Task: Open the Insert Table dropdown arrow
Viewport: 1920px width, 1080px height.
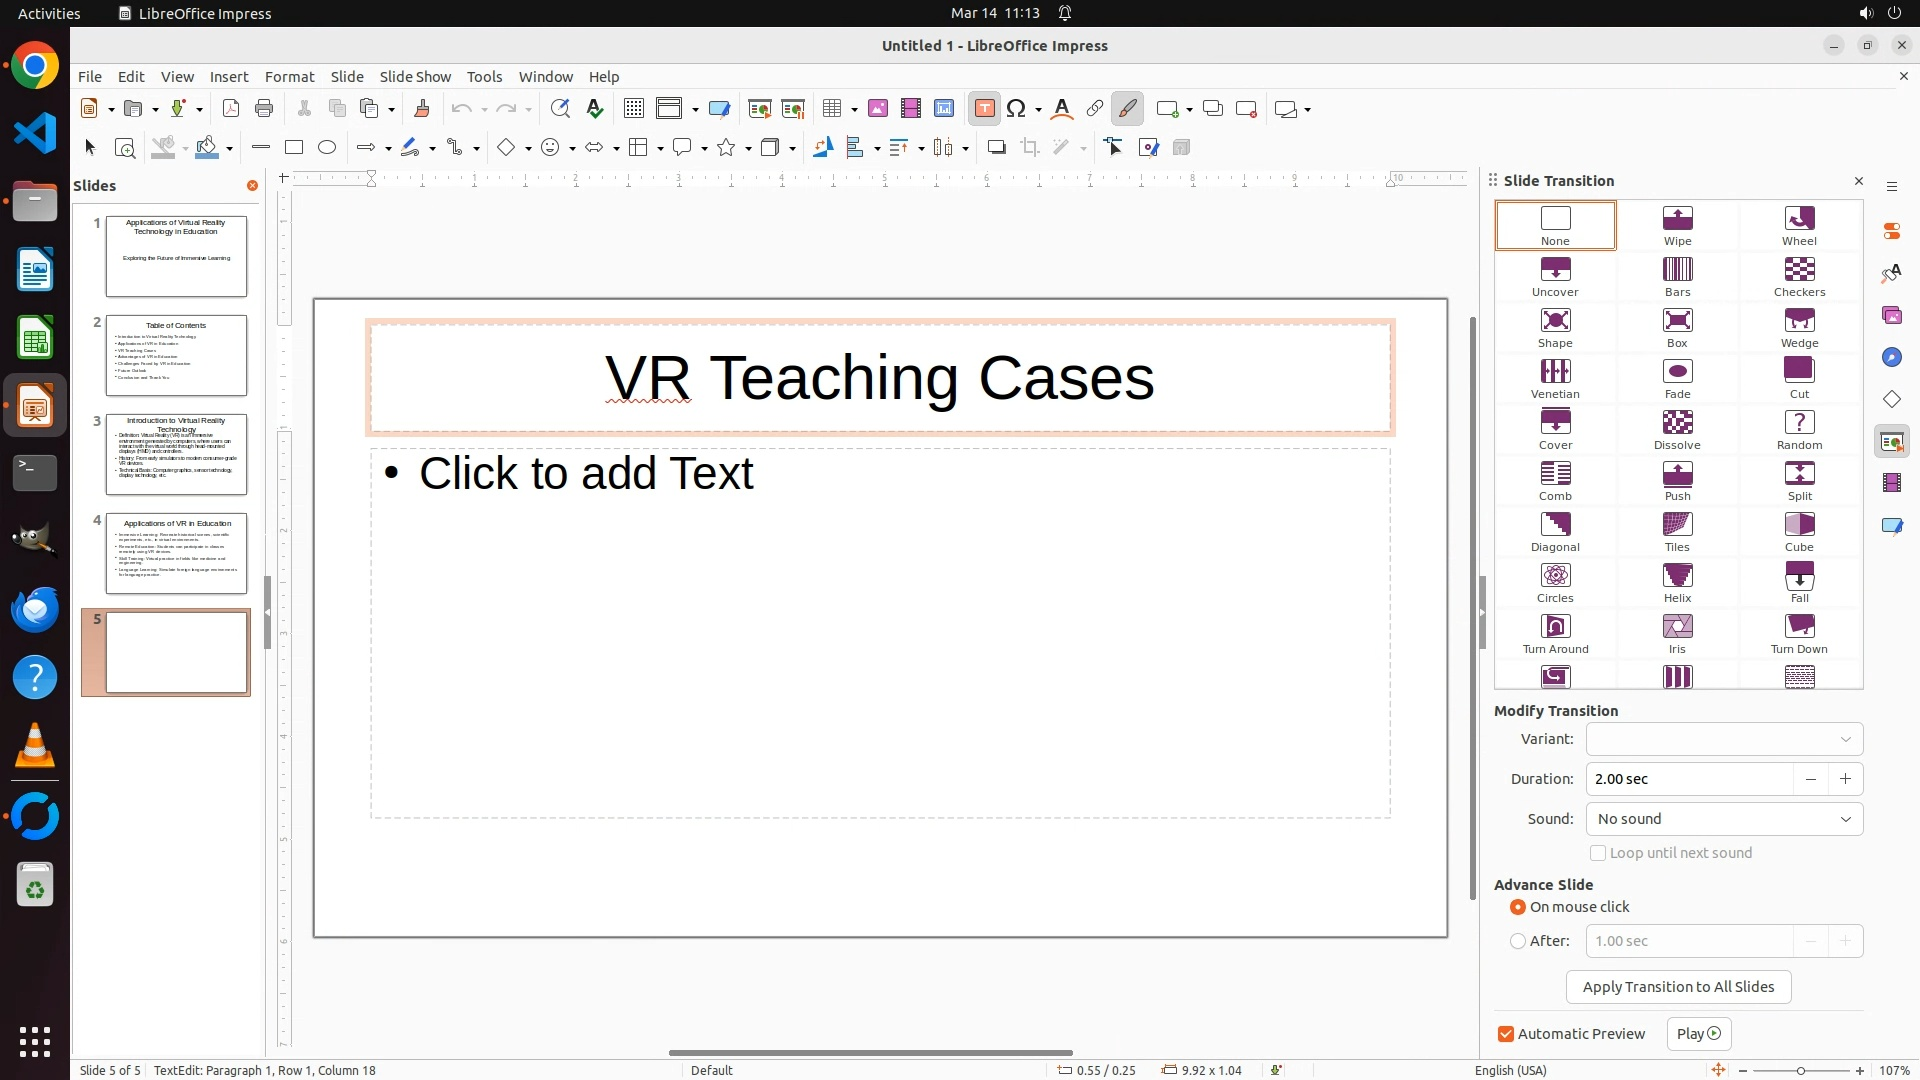Action: (x=854, y=109)
